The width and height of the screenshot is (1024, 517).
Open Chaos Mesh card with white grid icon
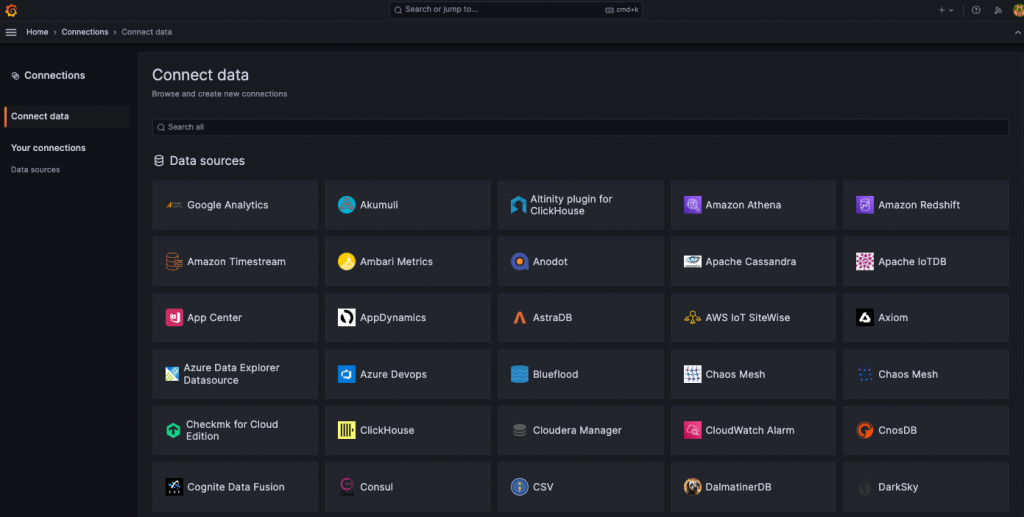pyautogui.click(x=753, y=374)
